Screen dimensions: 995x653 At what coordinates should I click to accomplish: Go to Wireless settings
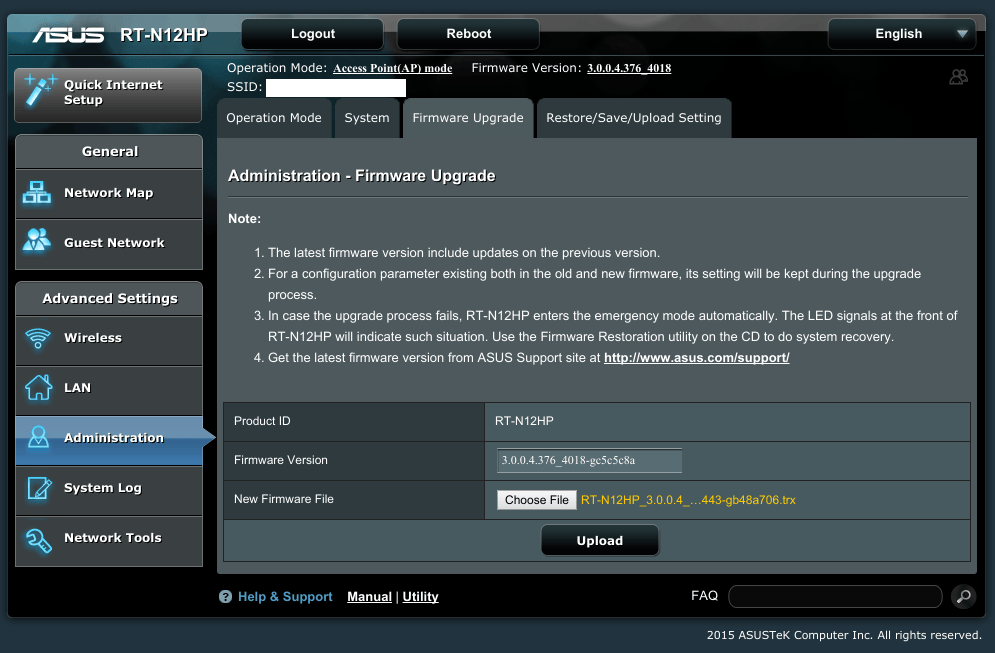(x=109, y=340)
